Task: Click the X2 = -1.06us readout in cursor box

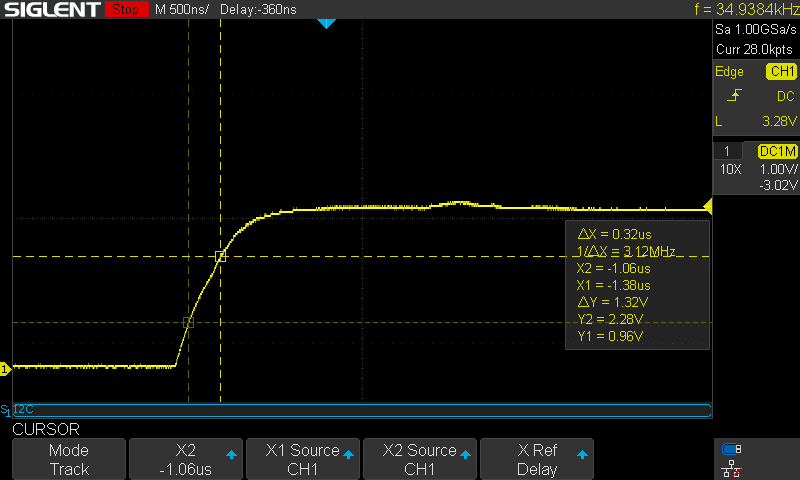Action: (613, 268)
